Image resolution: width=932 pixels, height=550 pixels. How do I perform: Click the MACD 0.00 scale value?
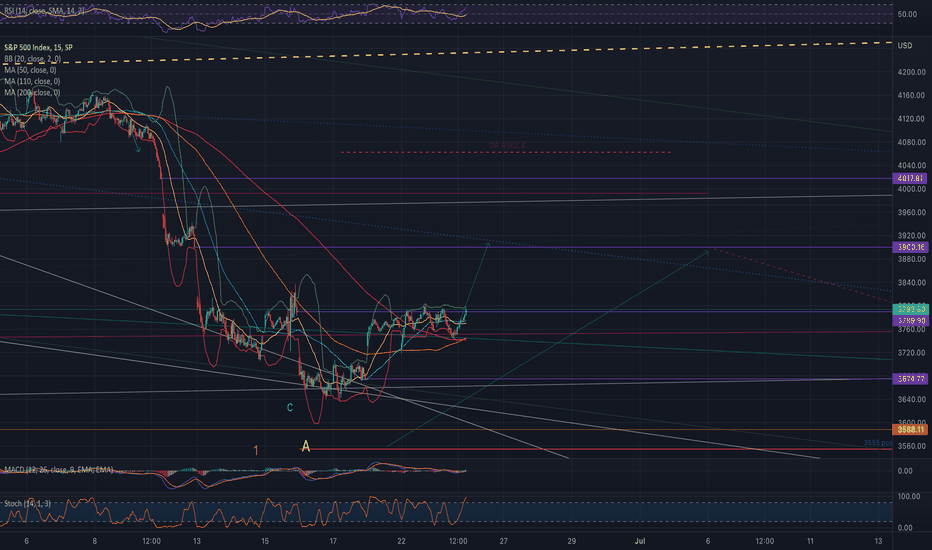click(x=905, y=471)
